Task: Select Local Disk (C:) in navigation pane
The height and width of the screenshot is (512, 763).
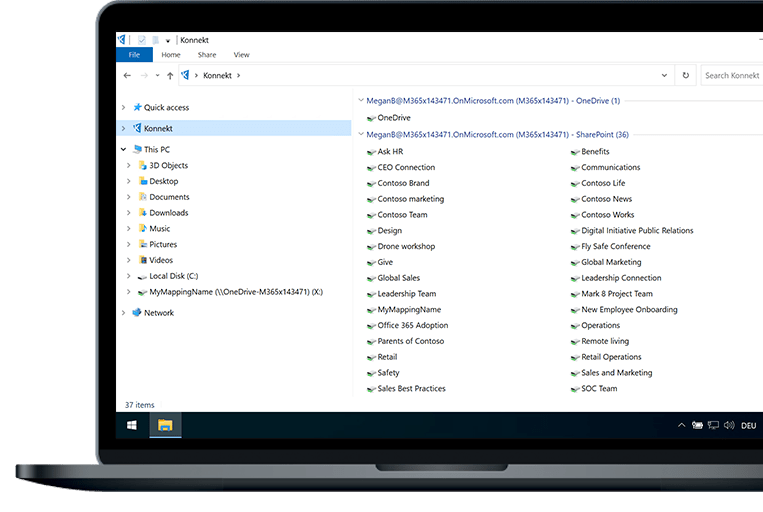Action: click(x=173, y=276)
